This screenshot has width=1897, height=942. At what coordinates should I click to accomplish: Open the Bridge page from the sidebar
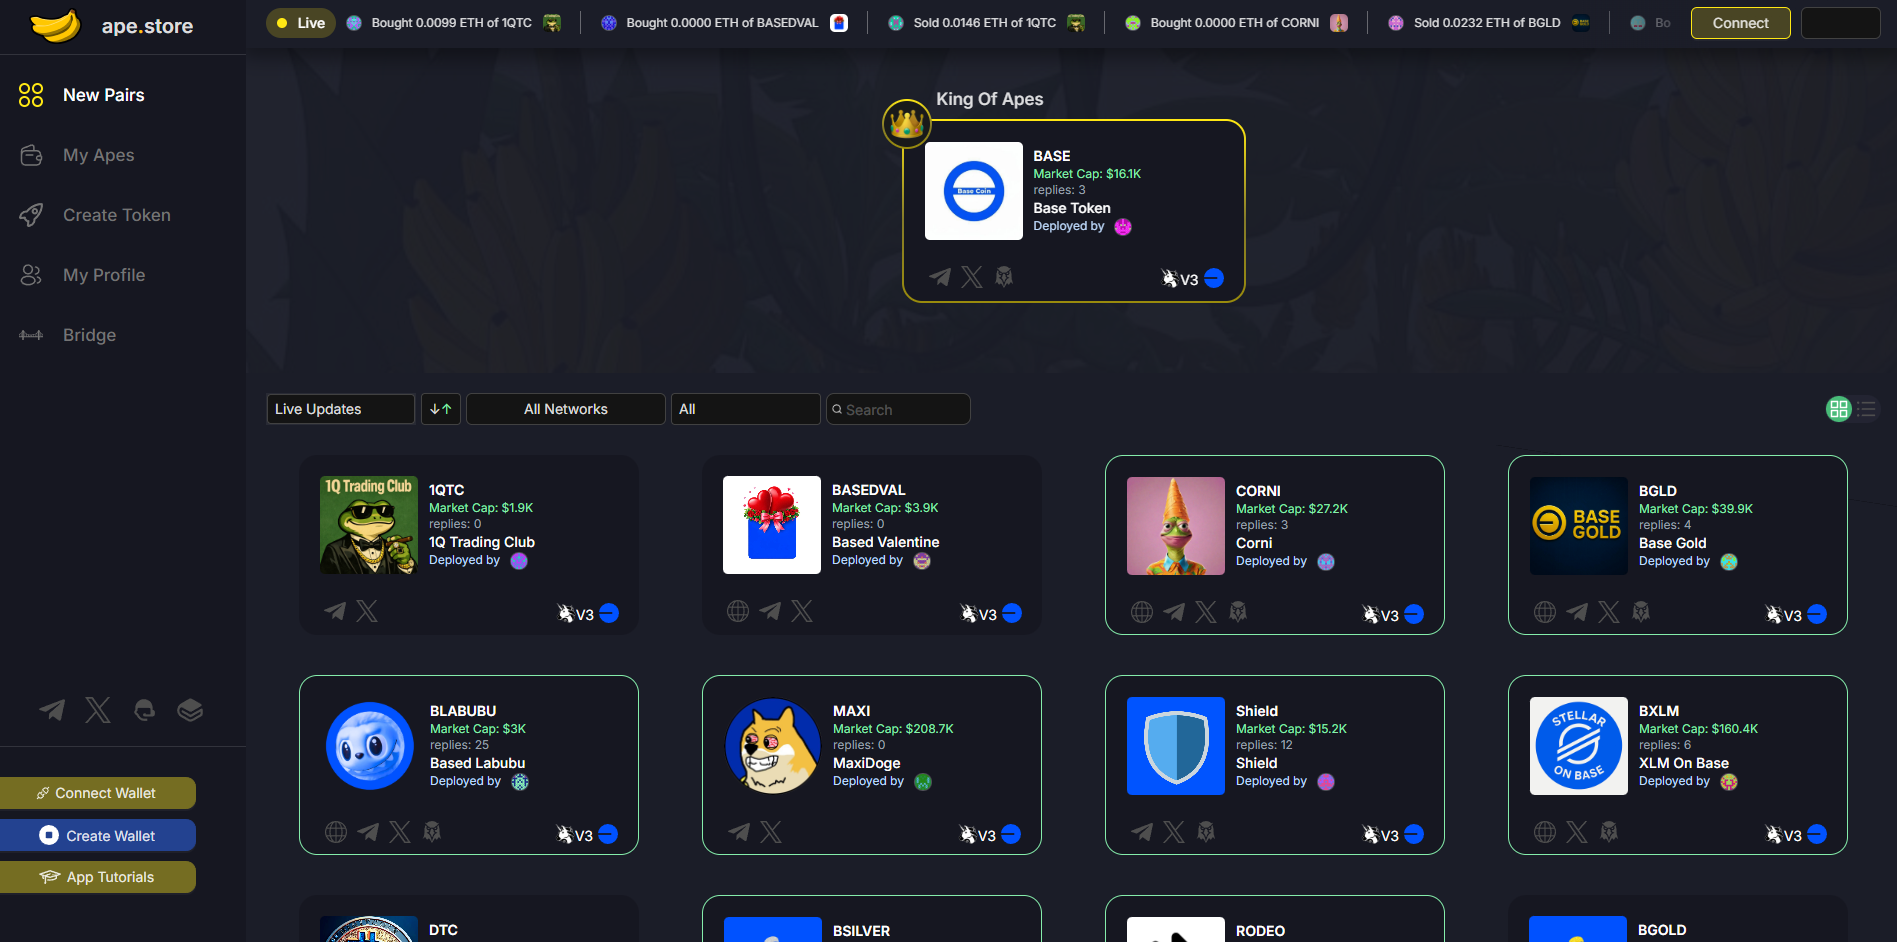tap(90, 335)
